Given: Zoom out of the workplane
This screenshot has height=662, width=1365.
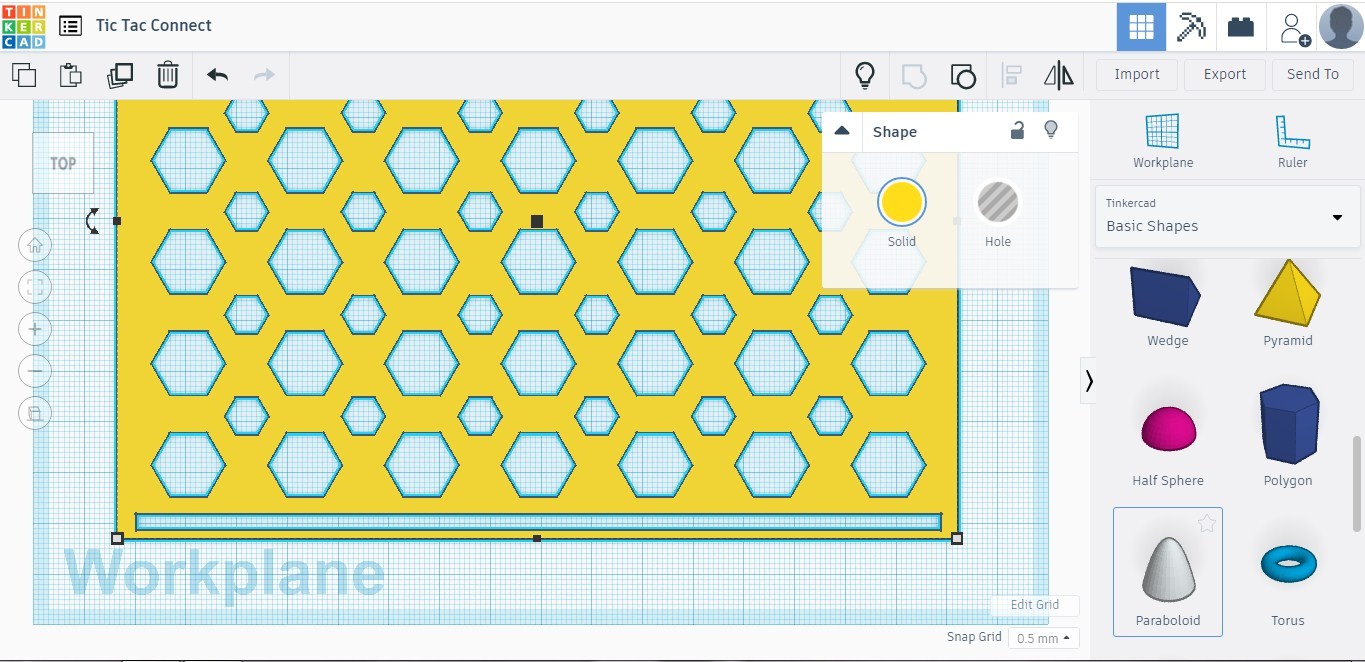Looking at the screenshot, I should (x=35, y=371).
